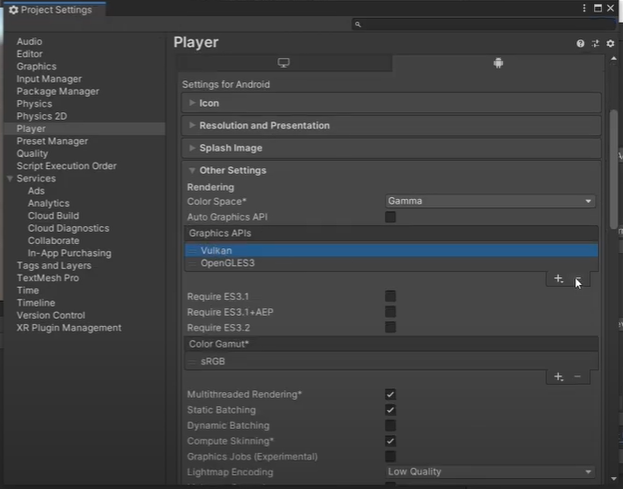Open Physics settings category
Image resolution: width=623 pixels, height=489 pixels.
34,104
